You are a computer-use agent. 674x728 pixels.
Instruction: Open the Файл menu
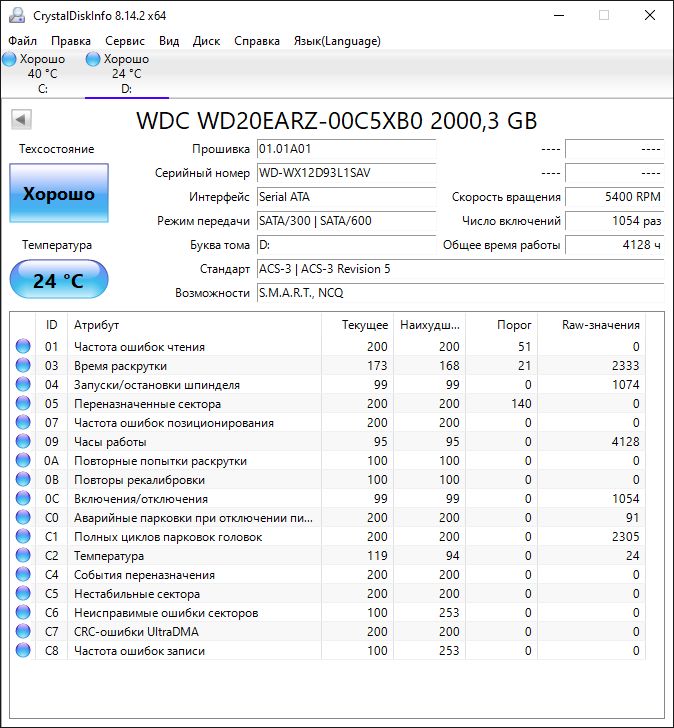click(23, 41)
